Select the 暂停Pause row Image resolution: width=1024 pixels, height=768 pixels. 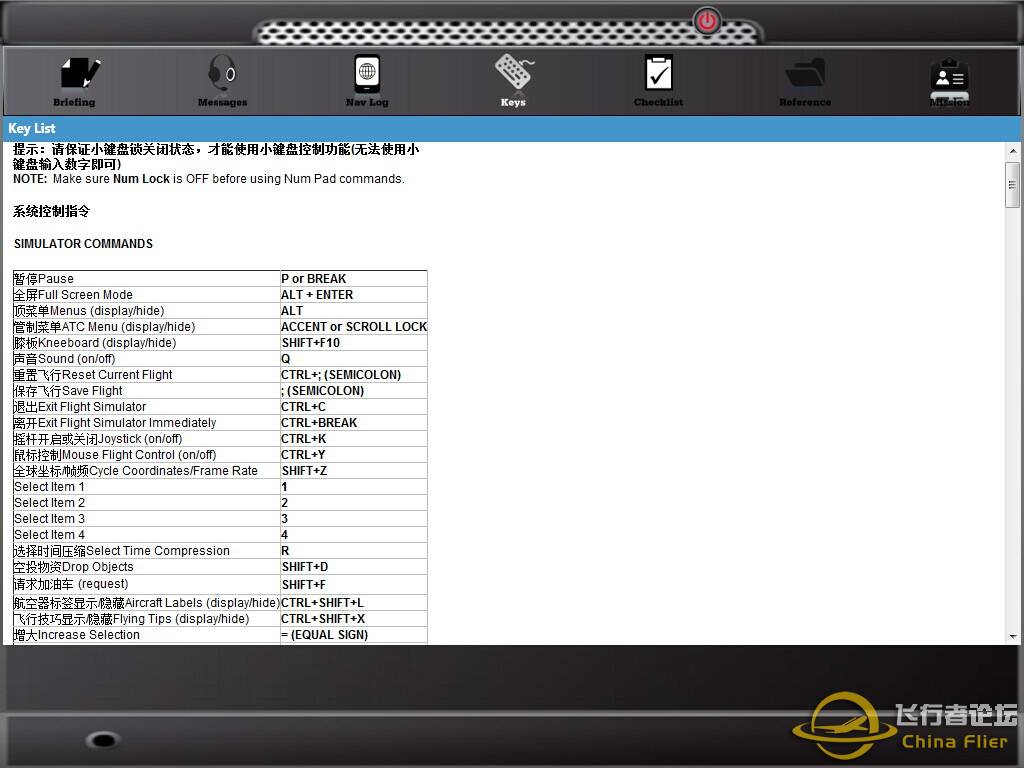coord(220,279)
